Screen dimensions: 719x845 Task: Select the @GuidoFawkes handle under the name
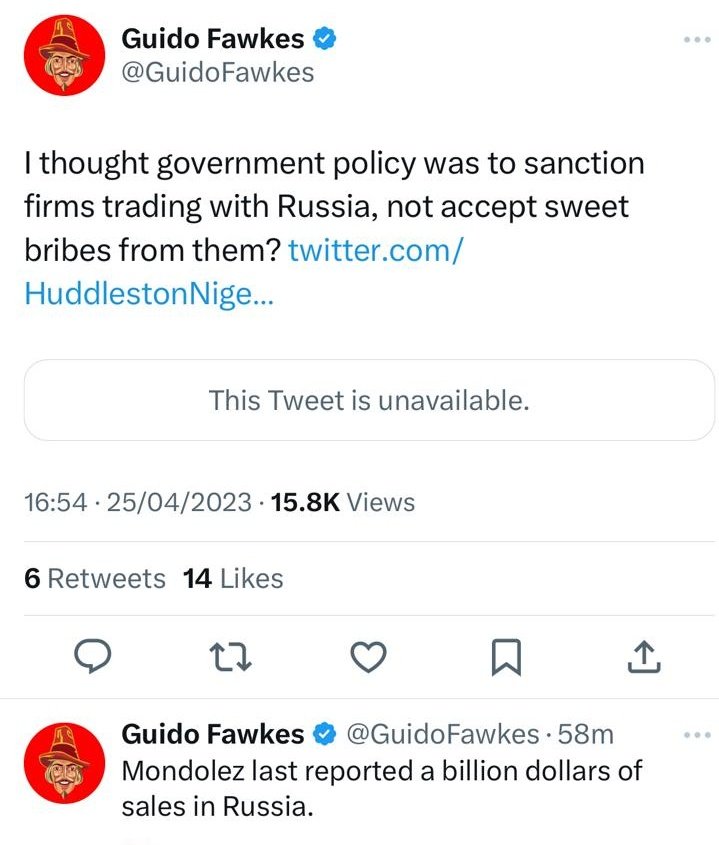click(218, 72)
